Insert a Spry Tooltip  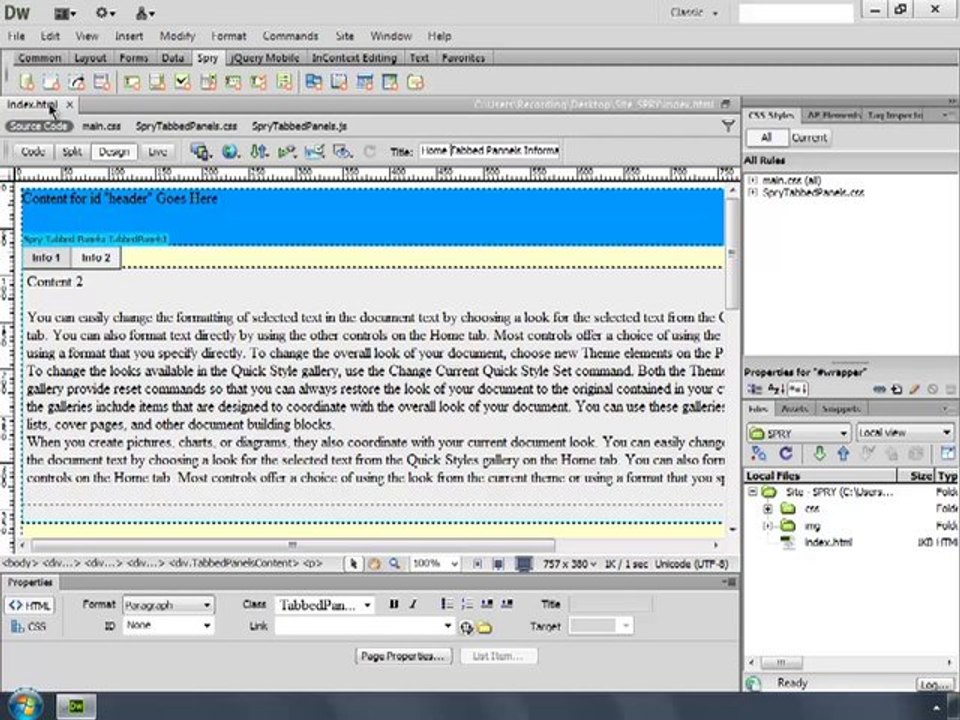pyautogui.click(x=415, y=82)
